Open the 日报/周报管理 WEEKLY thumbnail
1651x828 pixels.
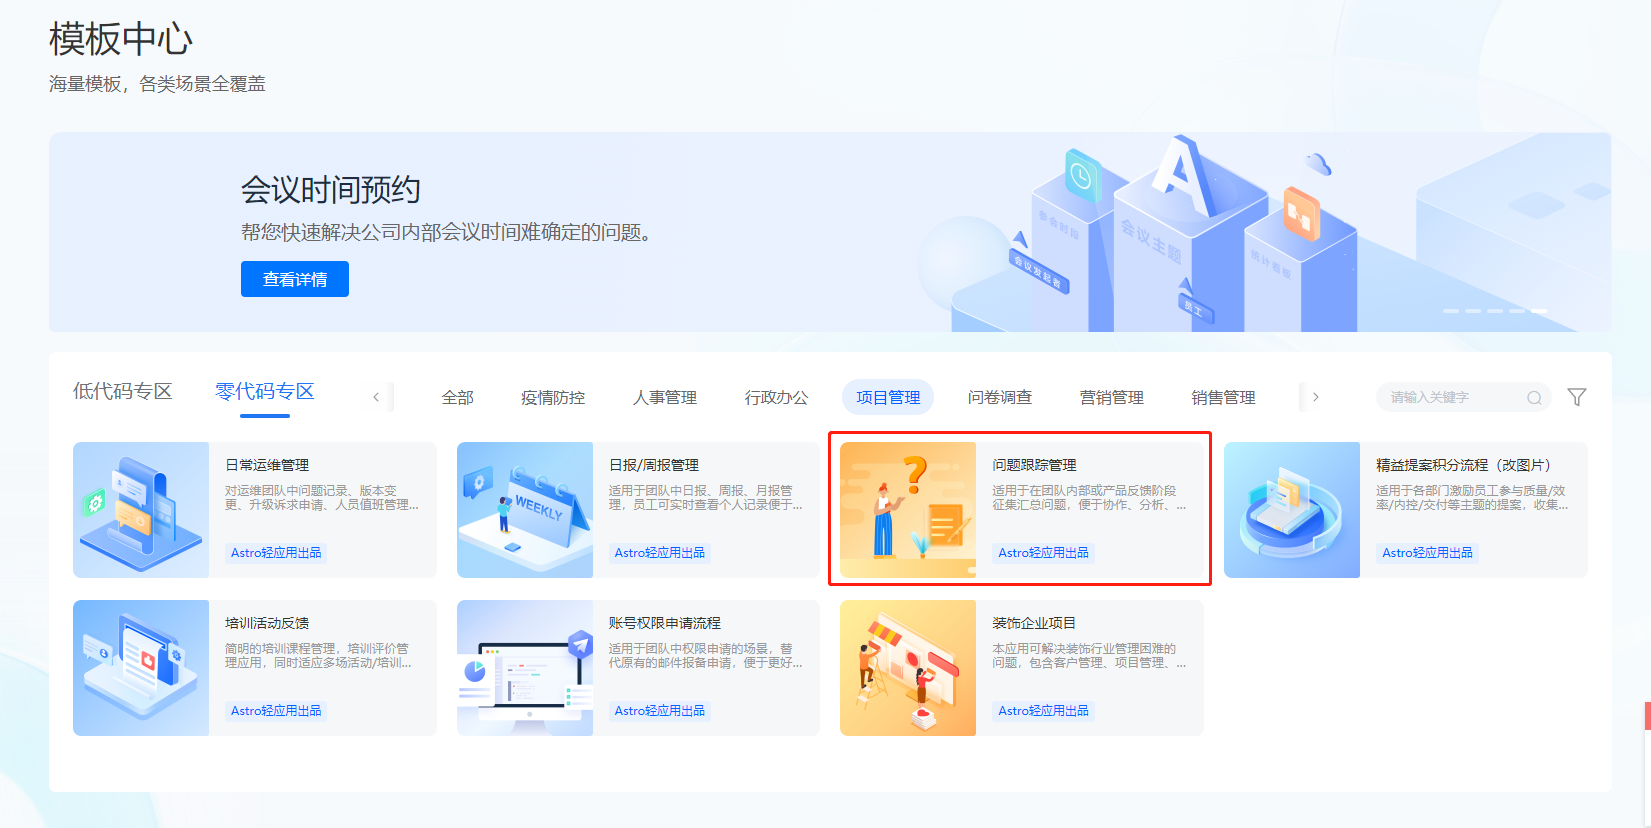point(525,510)
